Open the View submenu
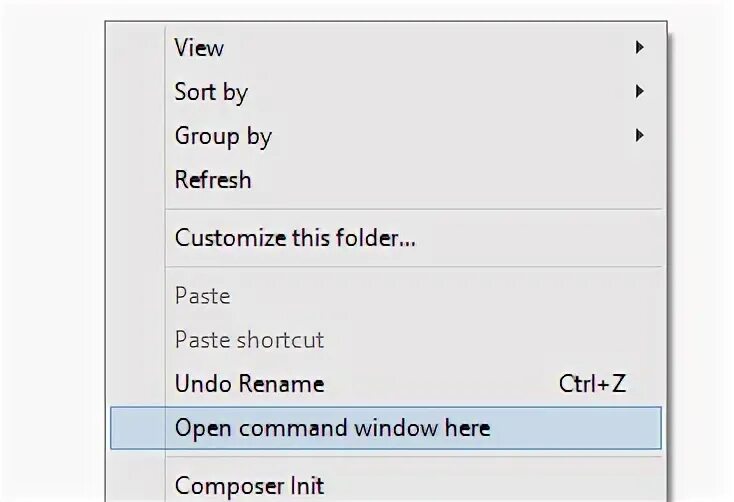Screen dimensions: 734x502 click(199, 48)
